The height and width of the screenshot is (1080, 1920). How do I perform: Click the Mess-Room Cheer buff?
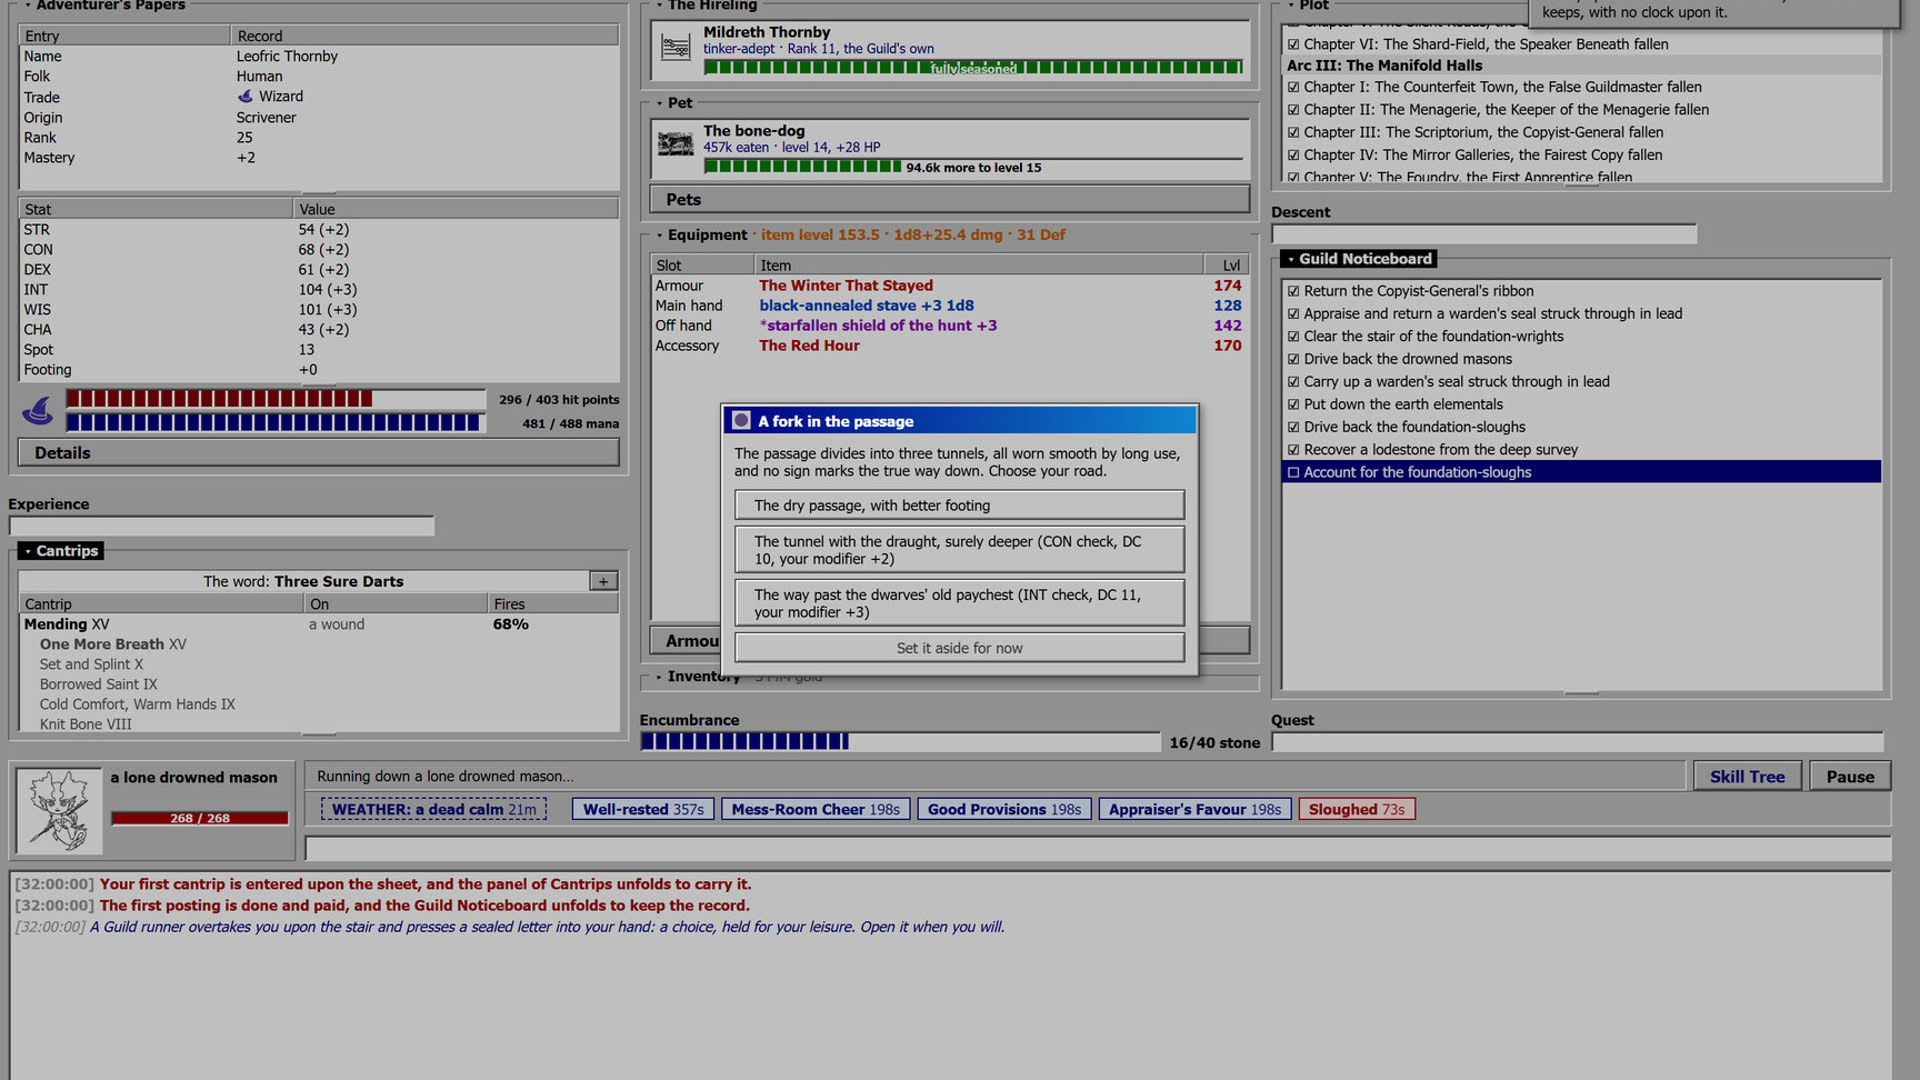coord(815,809)
